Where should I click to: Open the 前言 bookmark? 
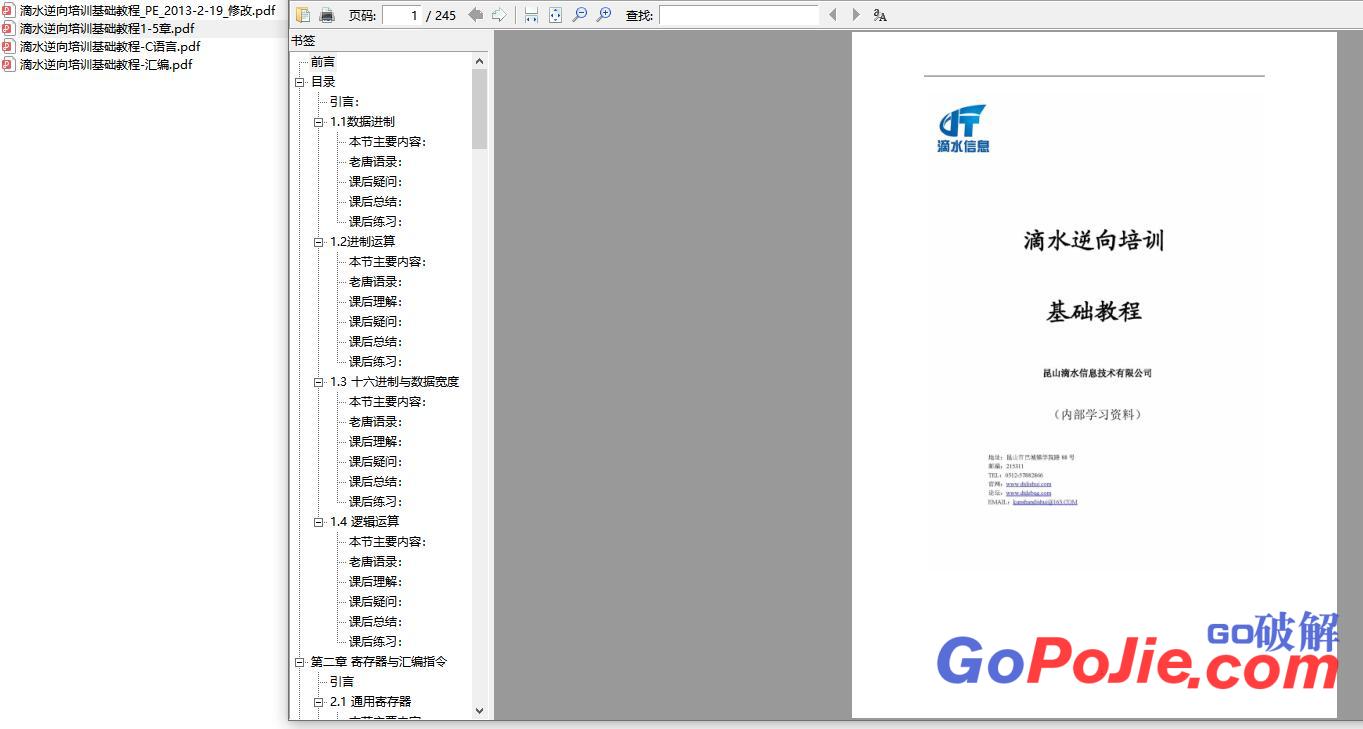[323, 62]
